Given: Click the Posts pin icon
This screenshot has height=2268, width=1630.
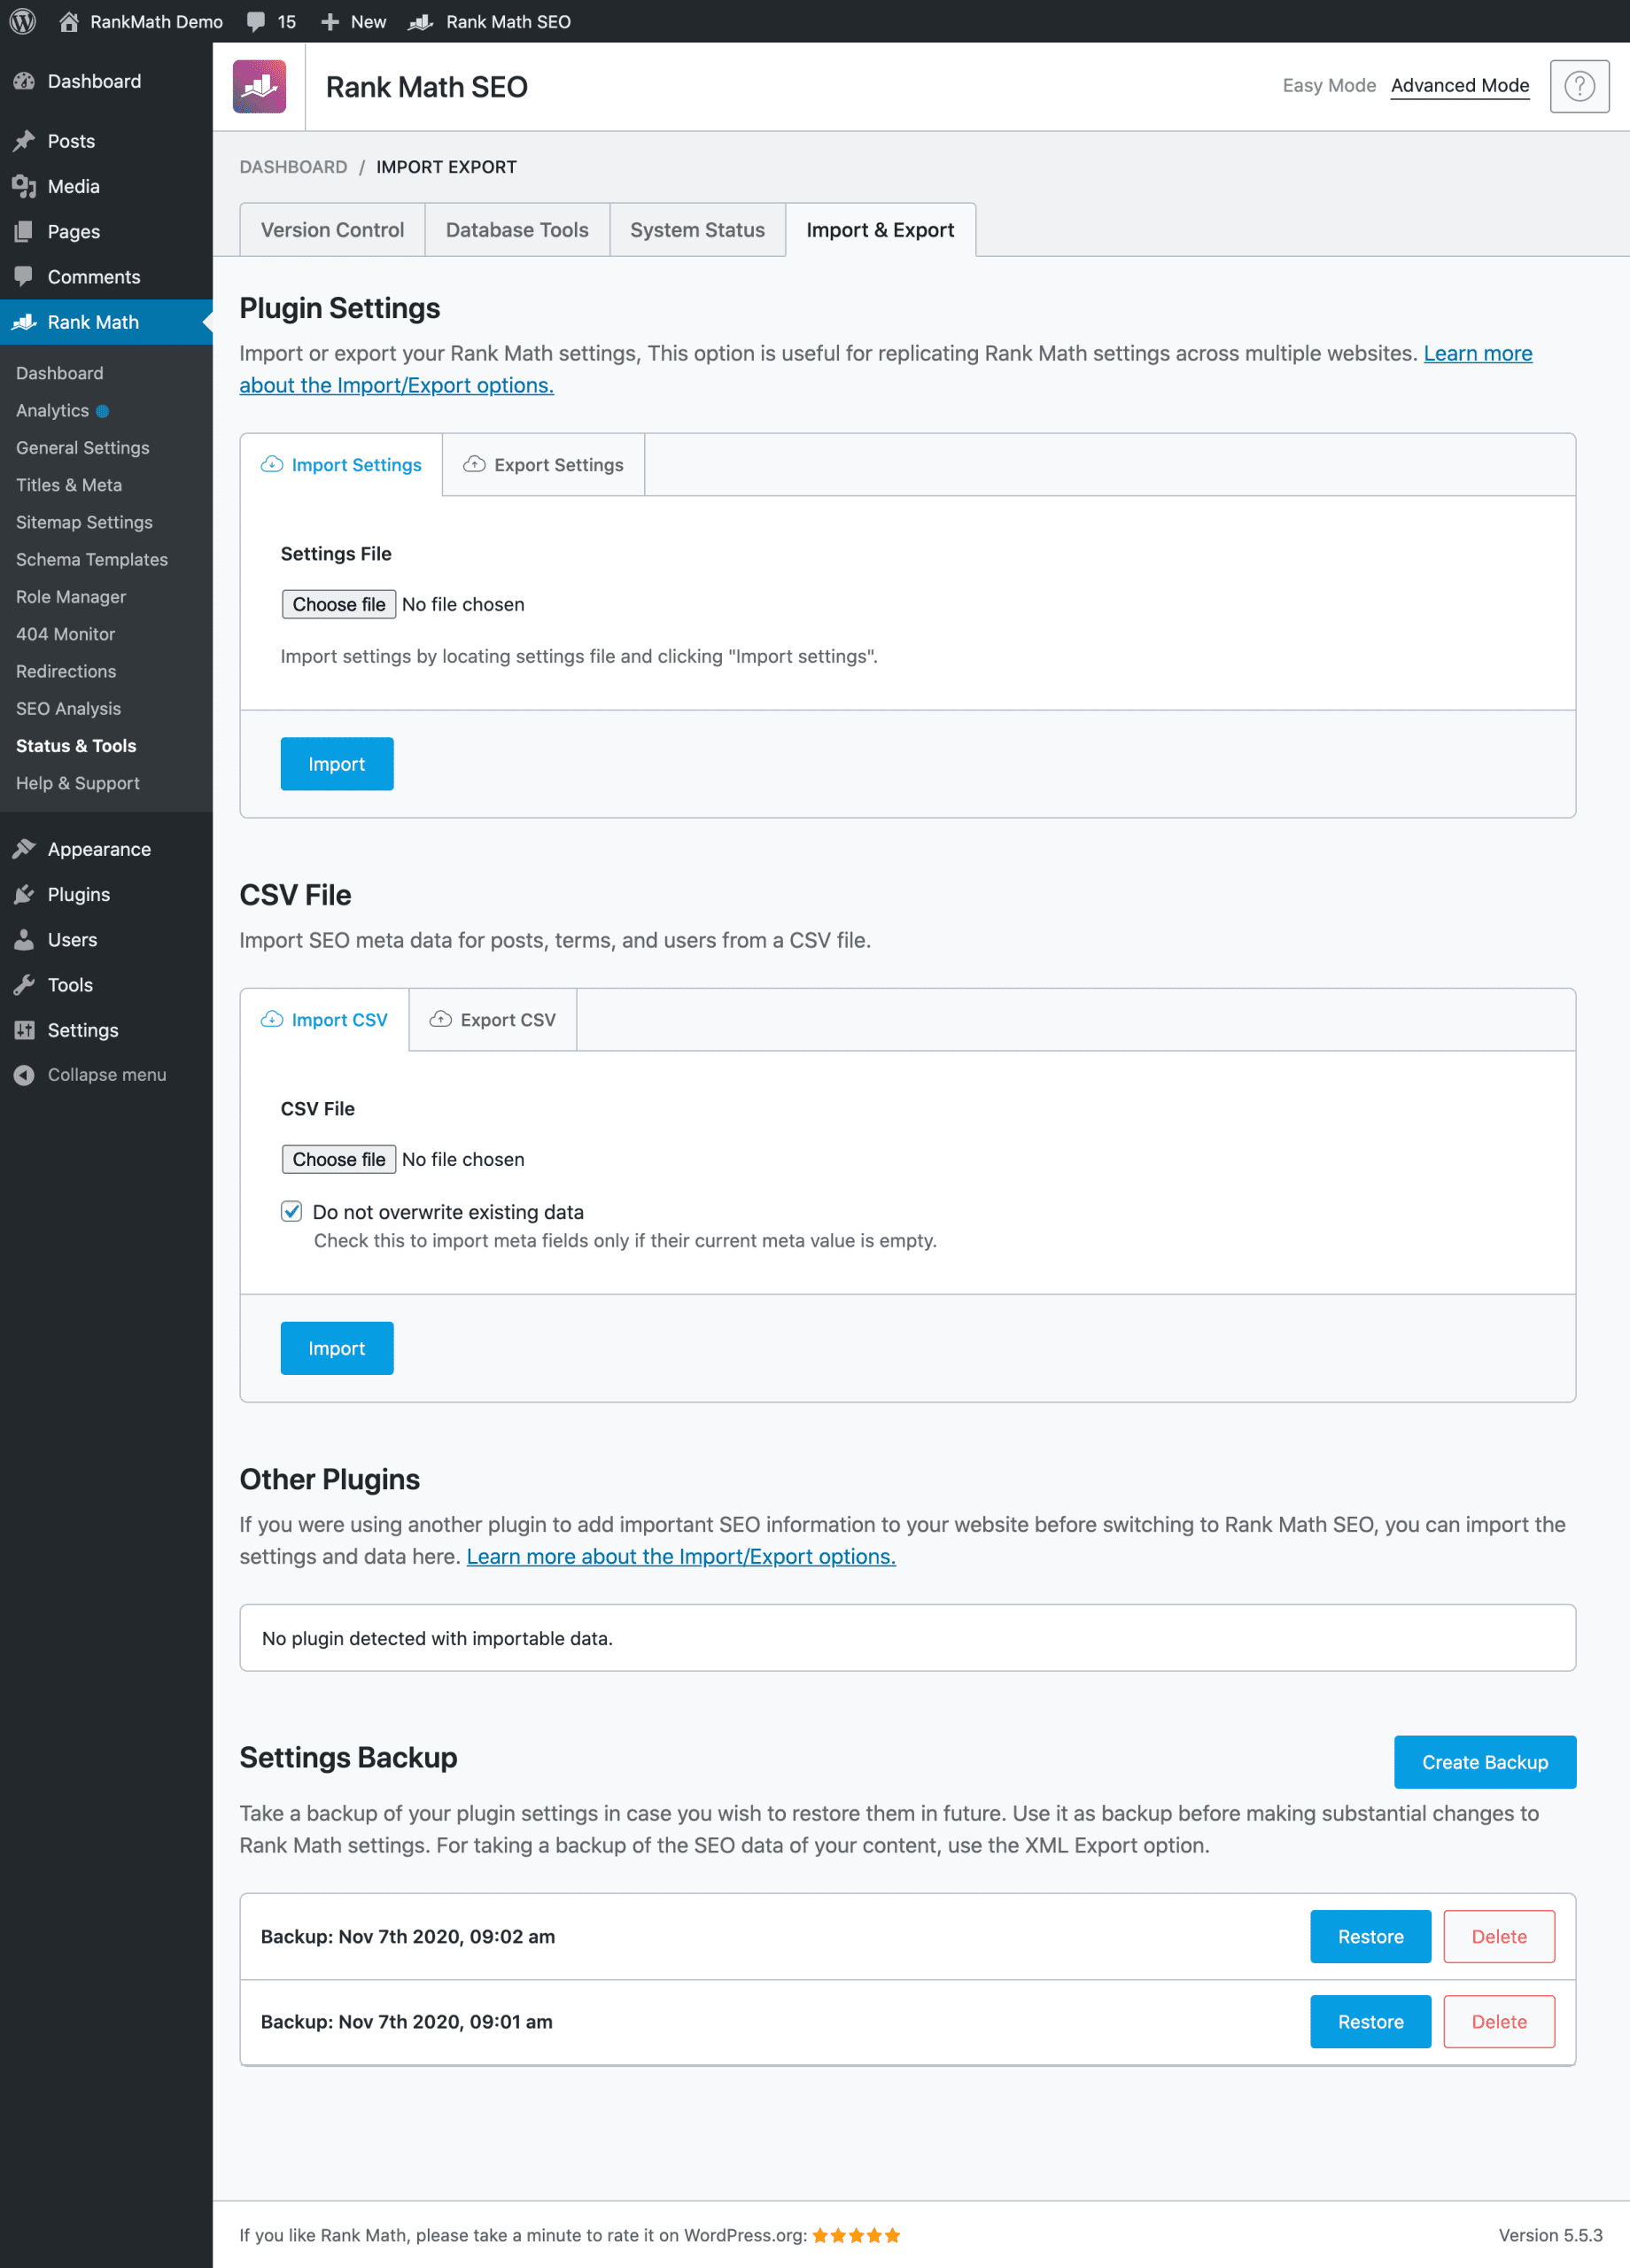Looking at the screenshot, I should [24, 141].
